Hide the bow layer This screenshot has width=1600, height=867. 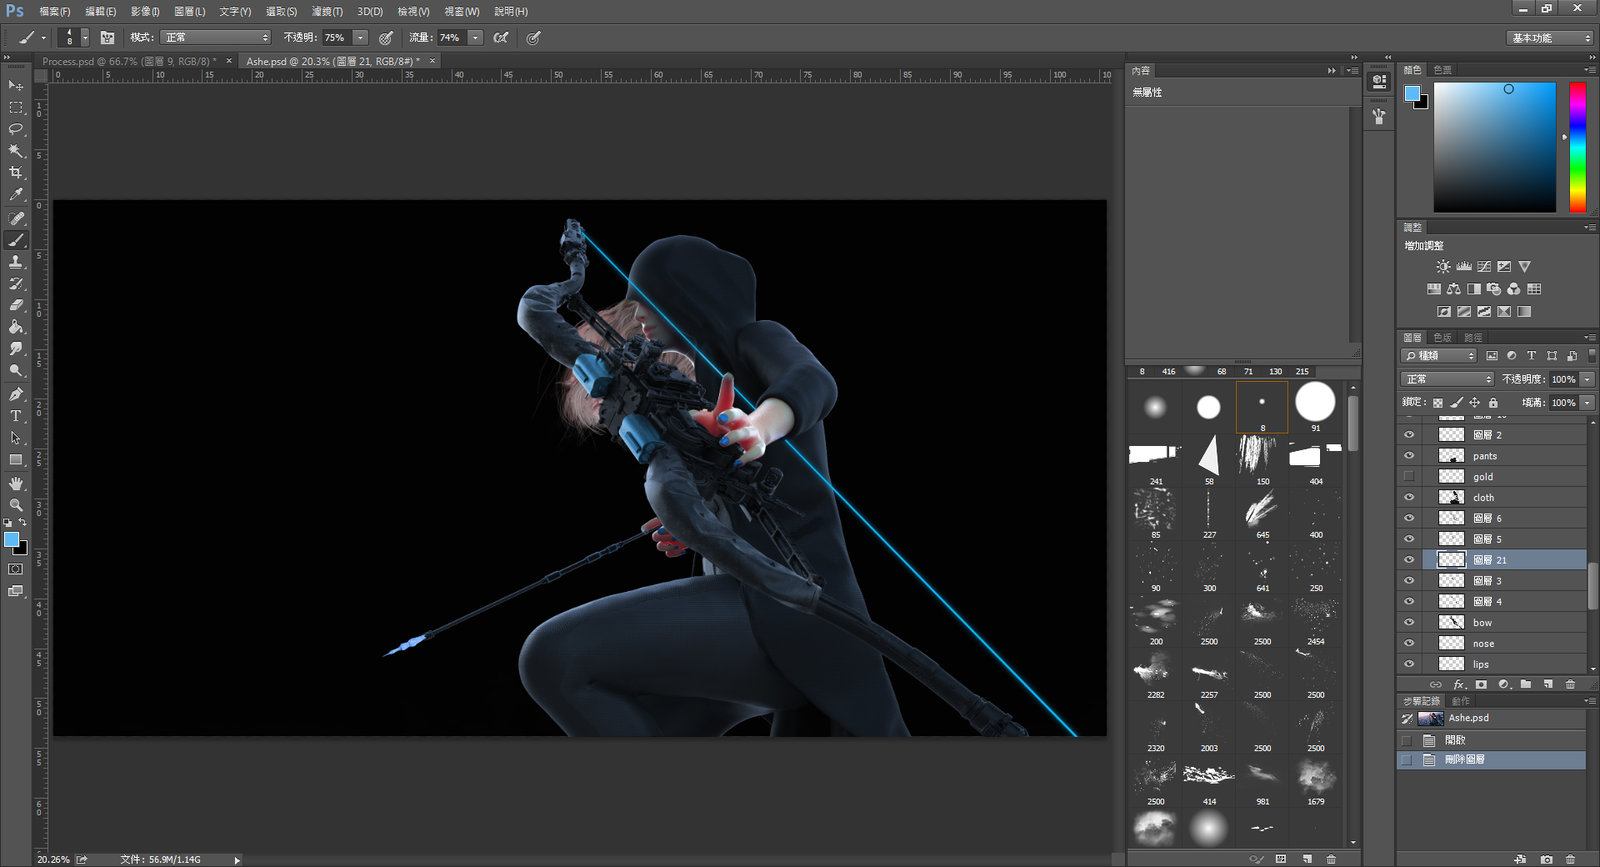(1409, 622)
